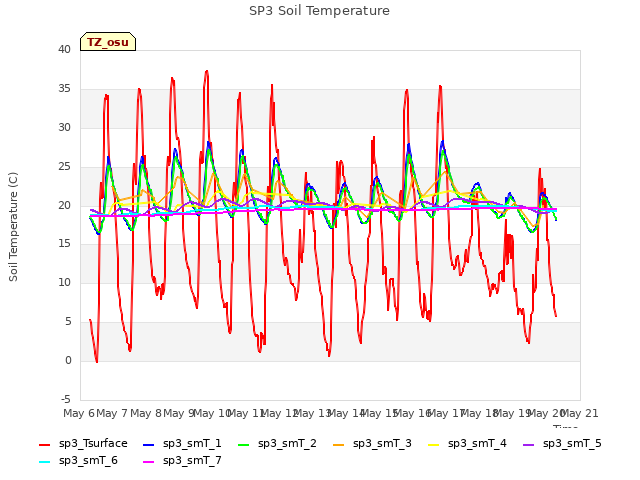640x480 pixels.
Task: Click the -5 y-axis tick label
Action: click(x=66, y=399)
